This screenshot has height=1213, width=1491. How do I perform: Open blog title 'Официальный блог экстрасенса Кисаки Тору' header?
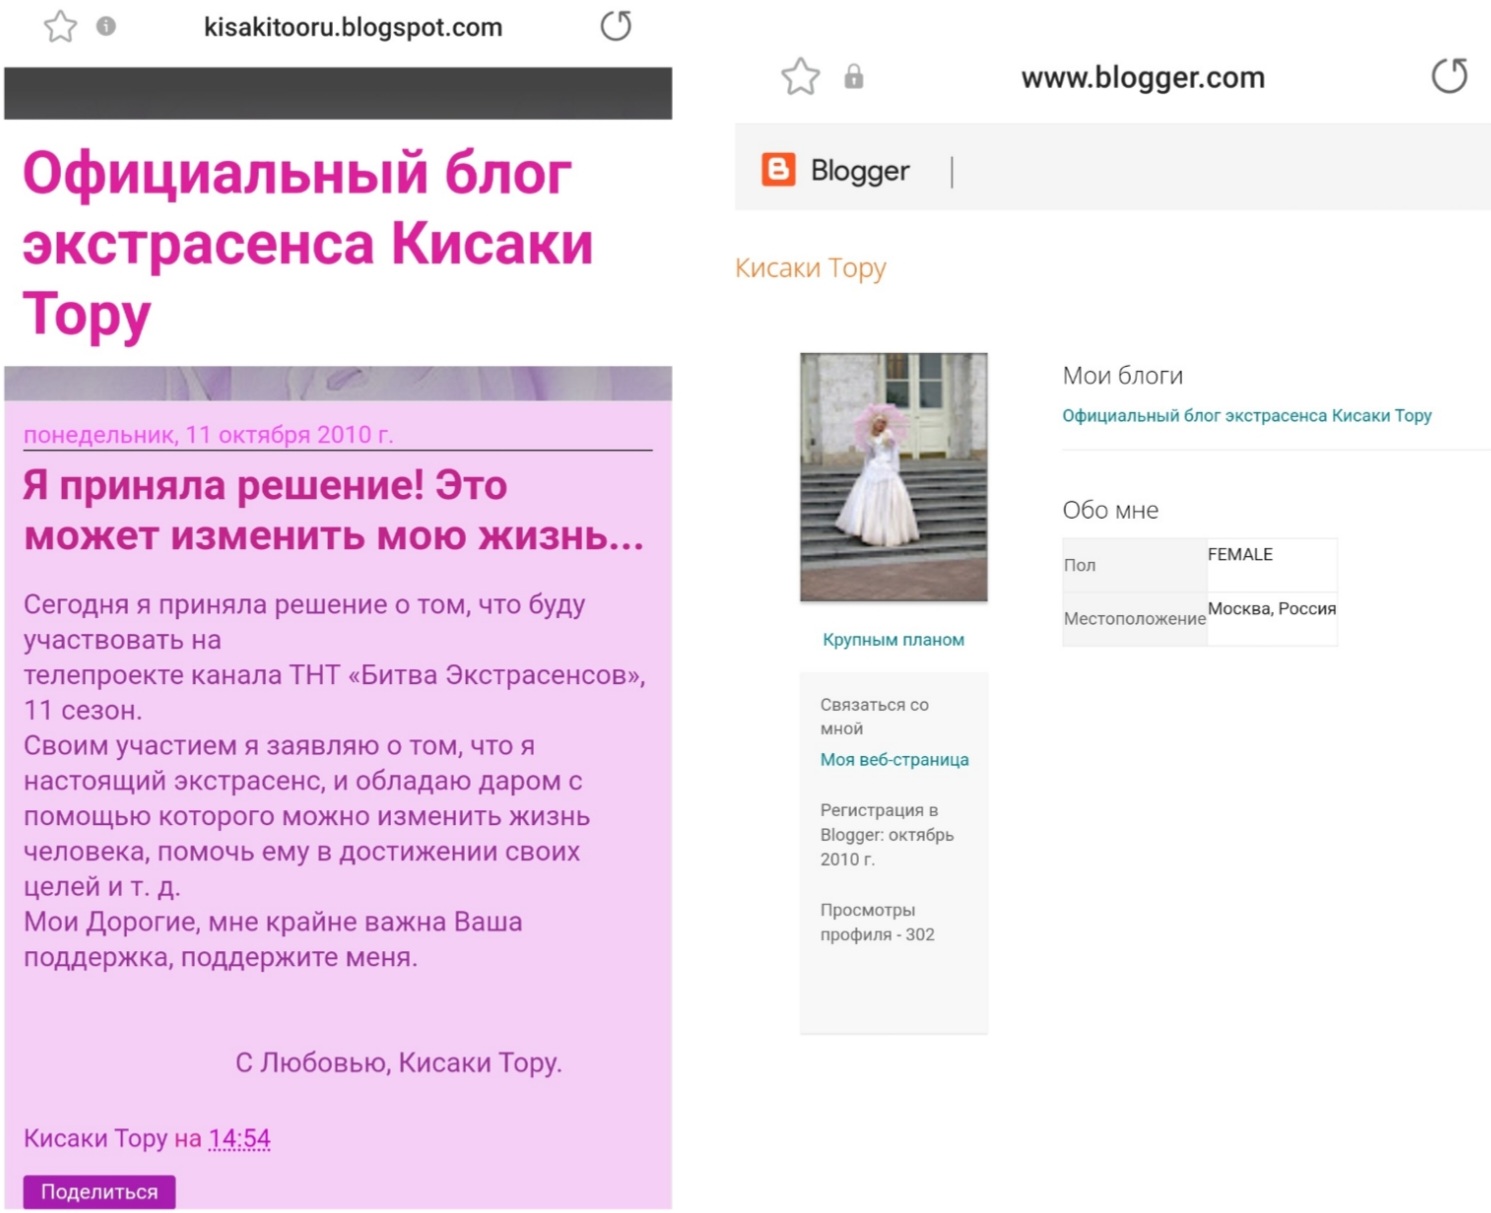(x=308, y=244)
